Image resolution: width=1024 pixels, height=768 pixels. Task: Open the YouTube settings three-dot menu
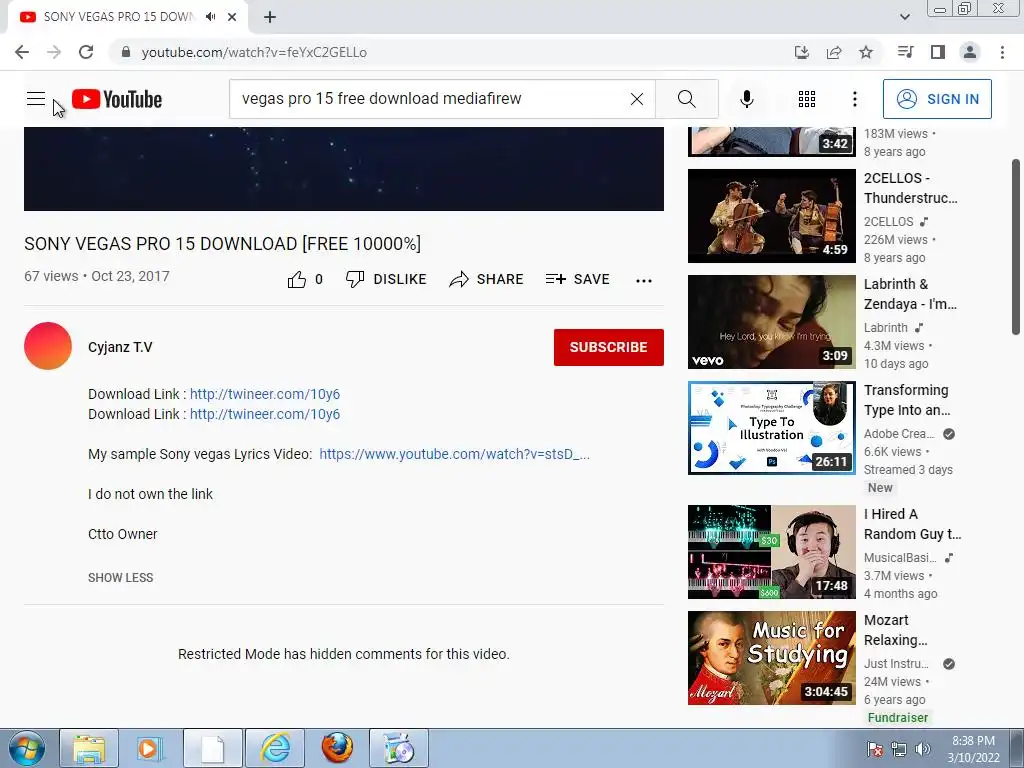855,99
